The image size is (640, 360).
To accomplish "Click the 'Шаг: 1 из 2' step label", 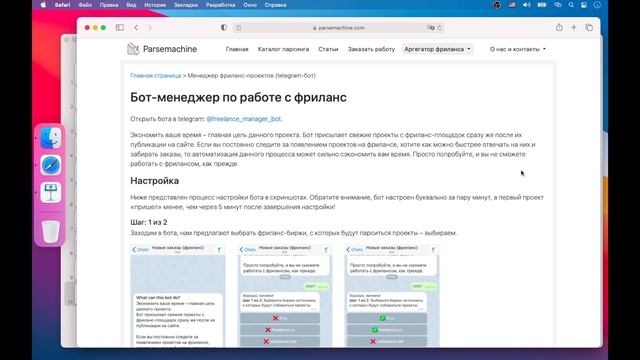I will coord(149,222).
